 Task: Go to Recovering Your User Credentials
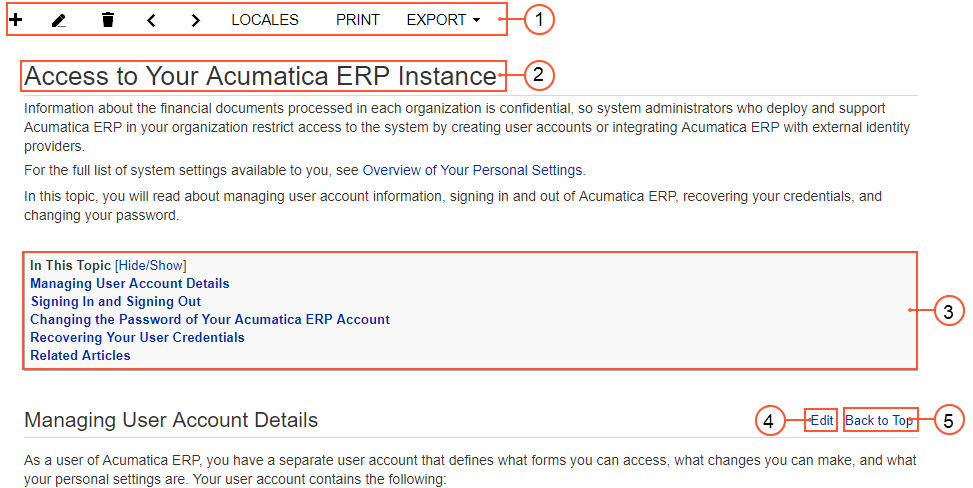137,338
